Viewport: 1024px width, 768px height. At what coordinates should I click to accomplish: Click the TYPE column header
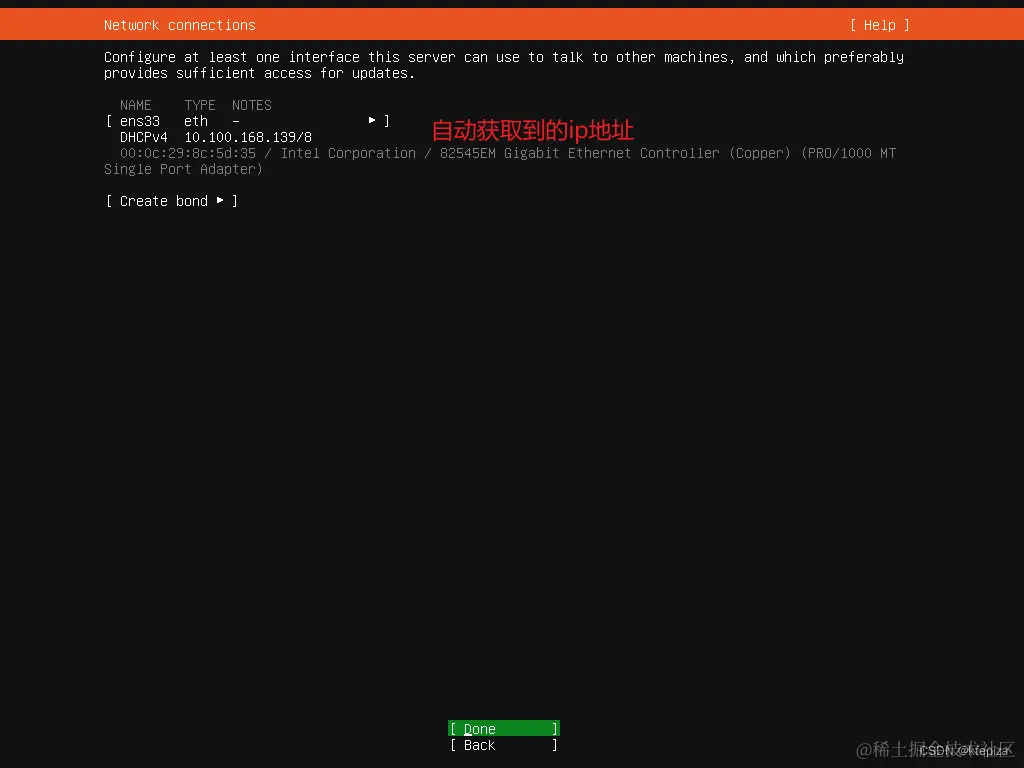199,105
